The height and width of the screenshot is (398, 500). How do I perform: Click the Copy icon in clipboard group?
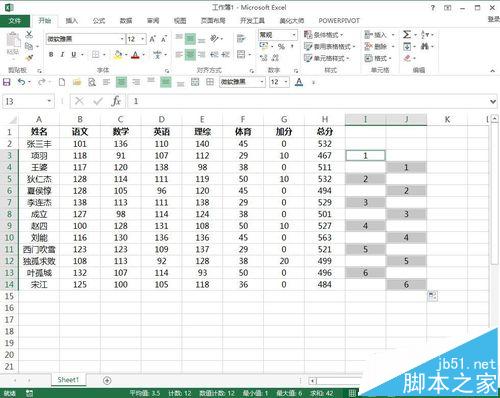pyautogui.click(x=29, y=46)
